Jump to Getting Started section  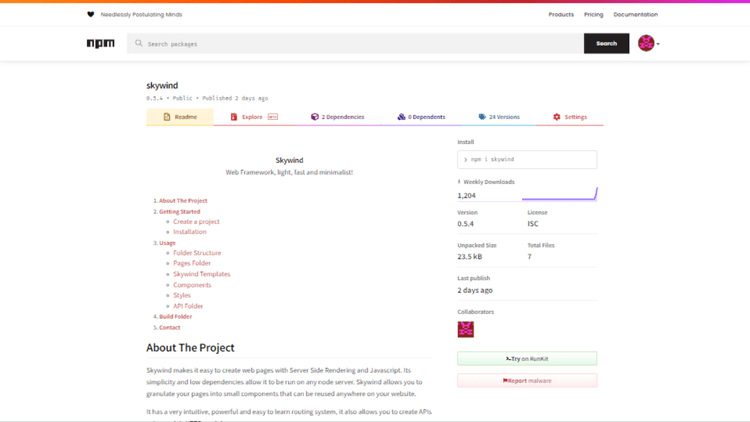tap(180, 211)
